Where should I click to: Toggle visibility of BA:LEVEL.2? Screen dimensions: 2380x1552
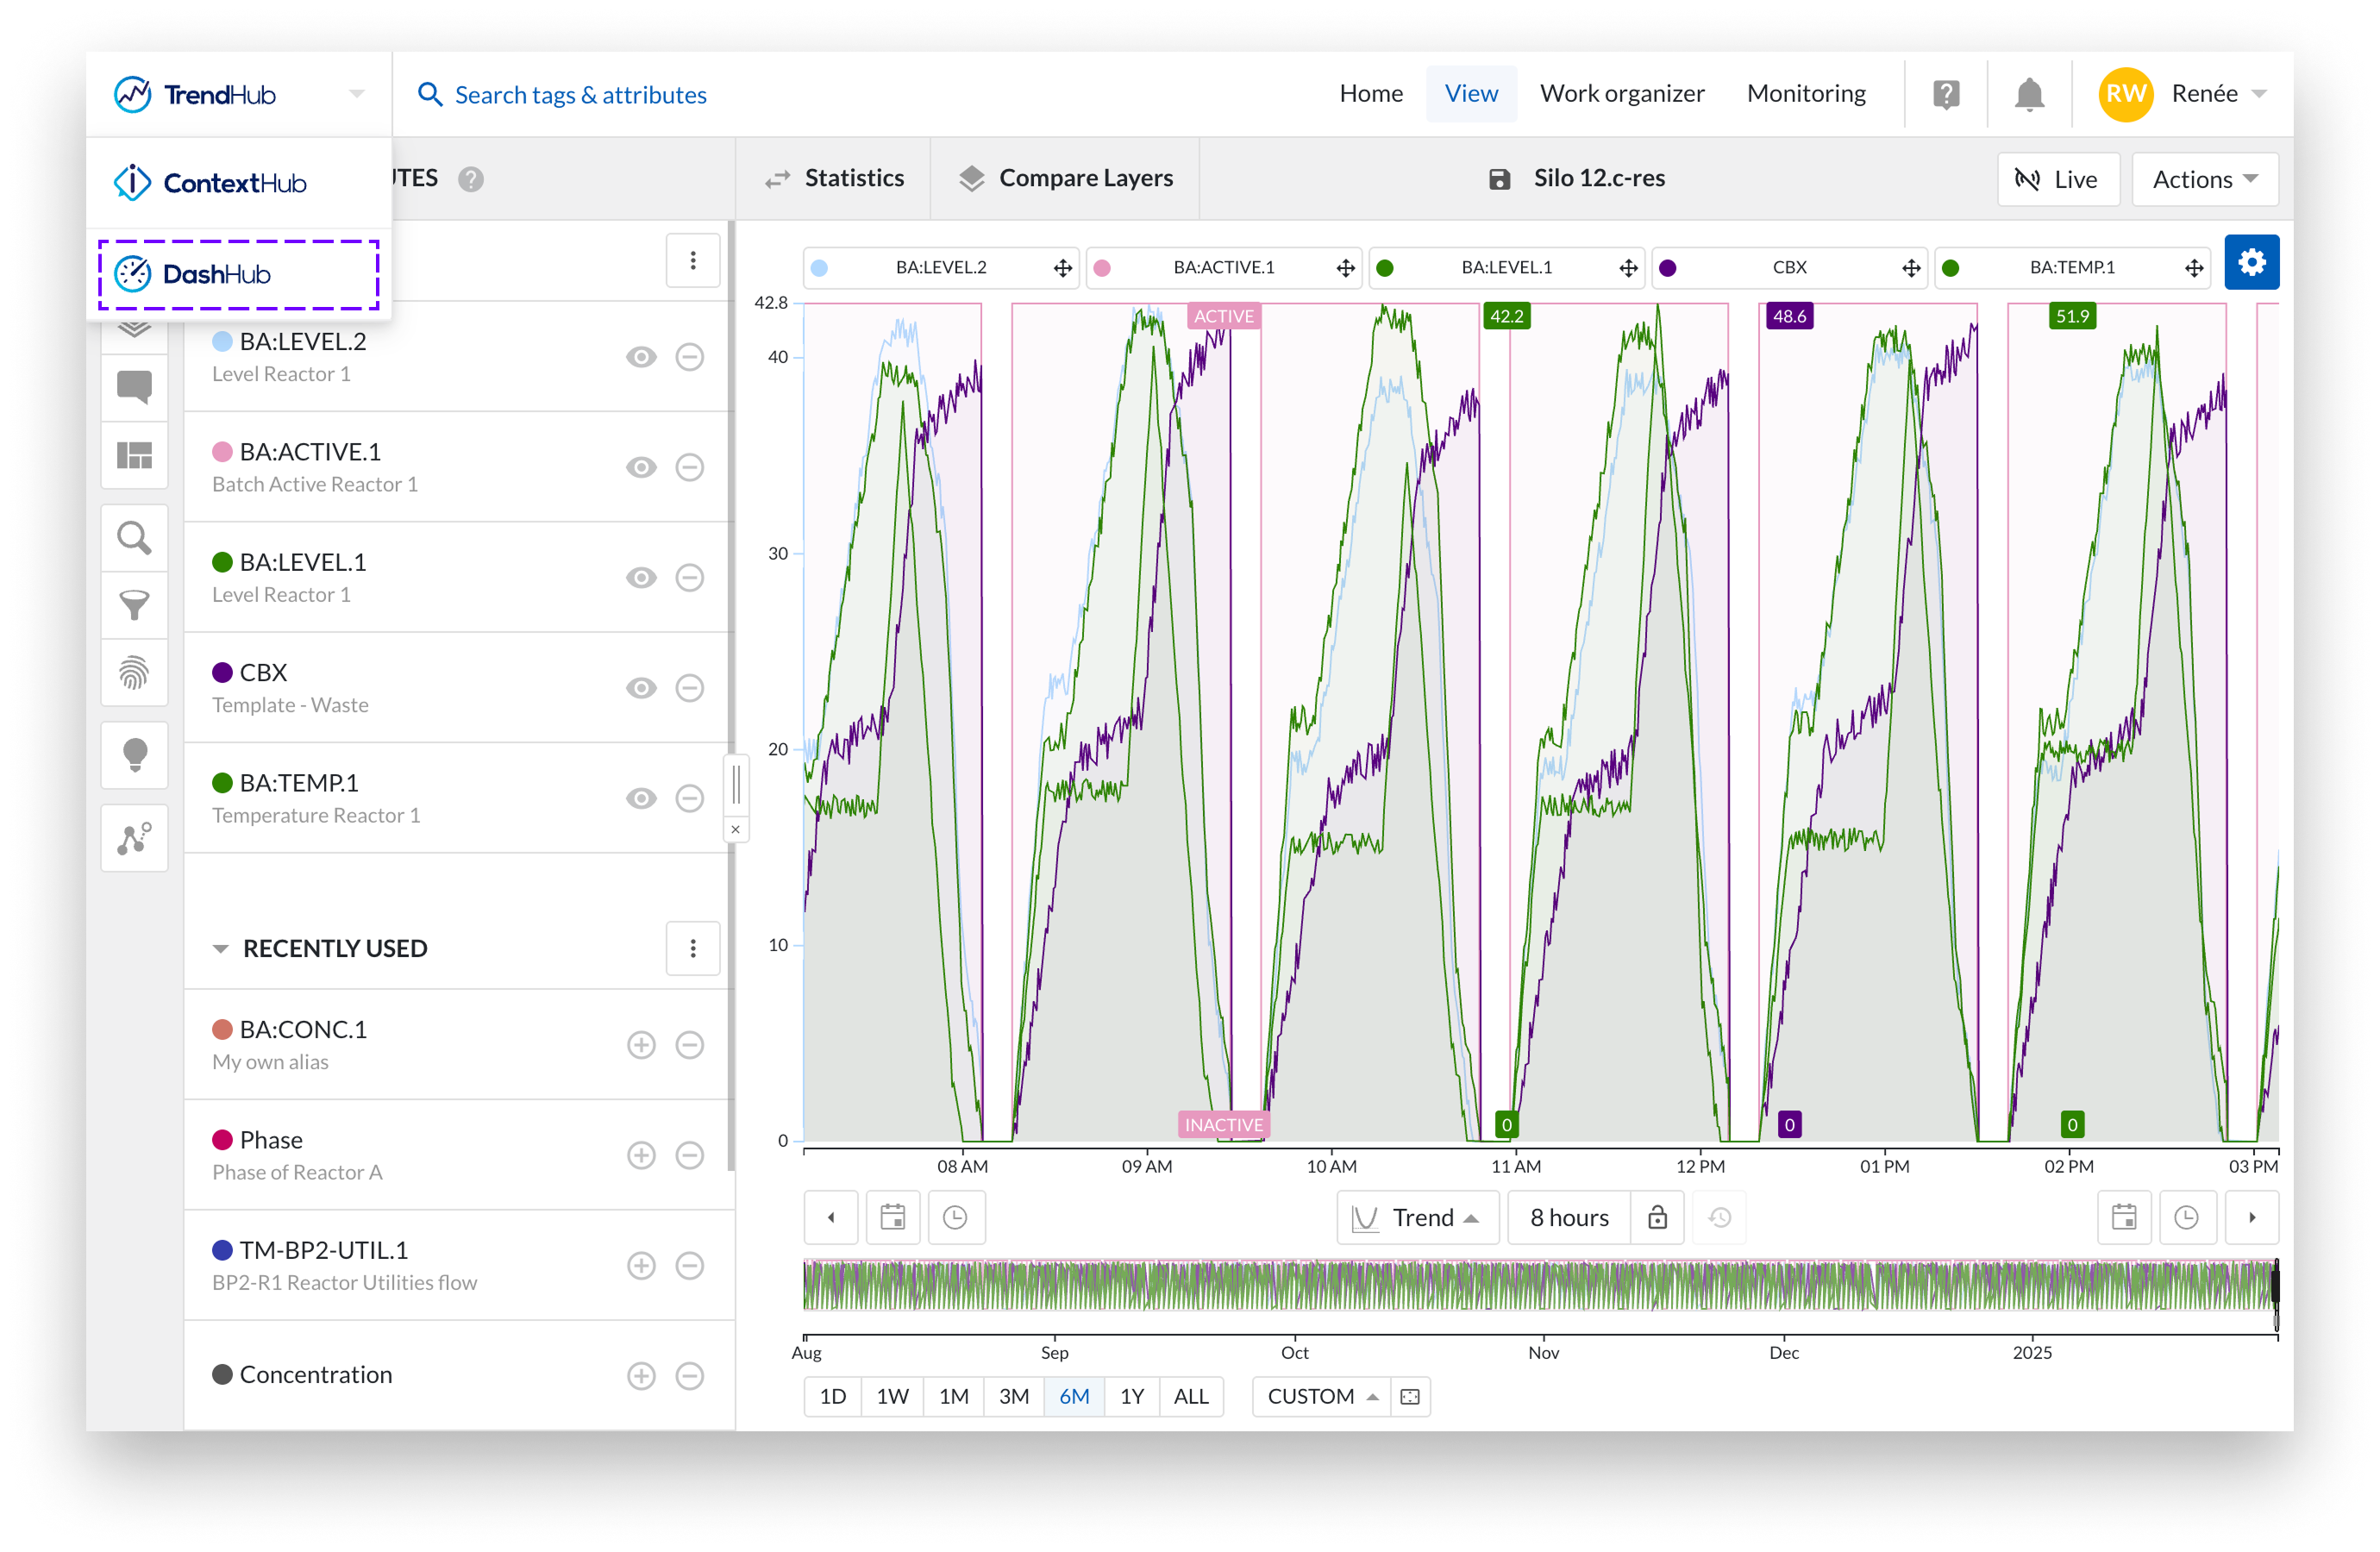641,357
